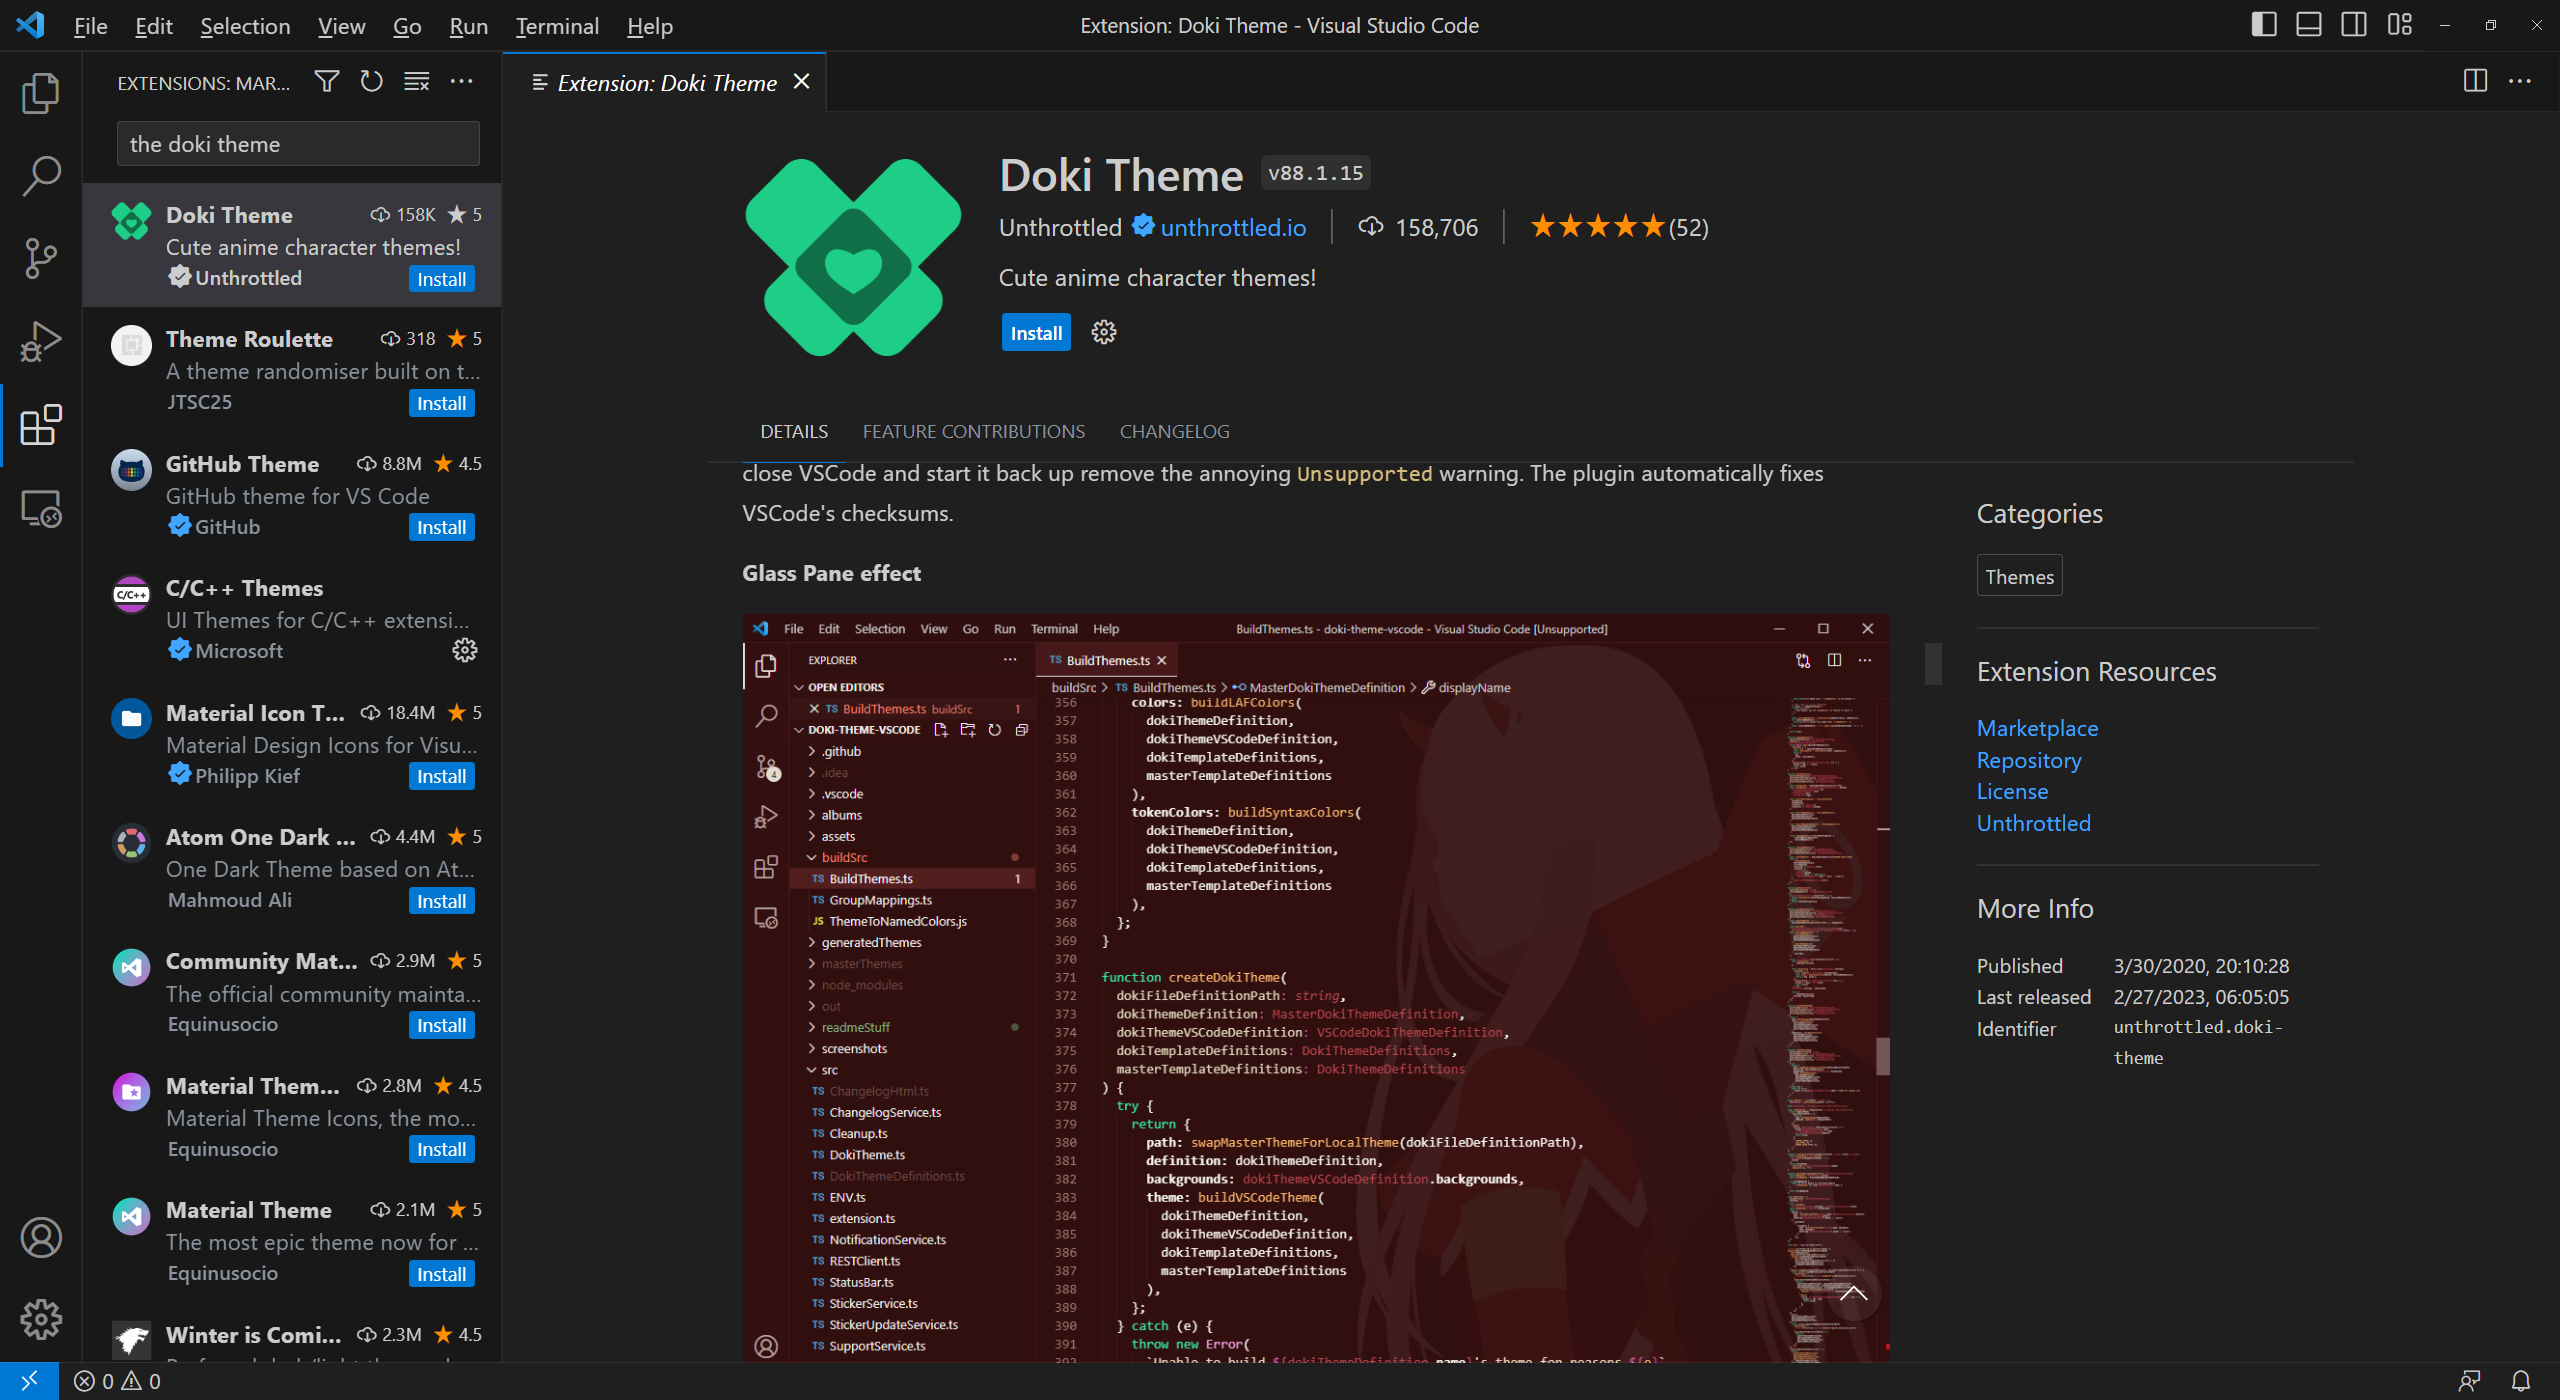Screen dimensions: 2560x1400
Task: Toggle the bottom panel layout
Action: (2309, 25)
